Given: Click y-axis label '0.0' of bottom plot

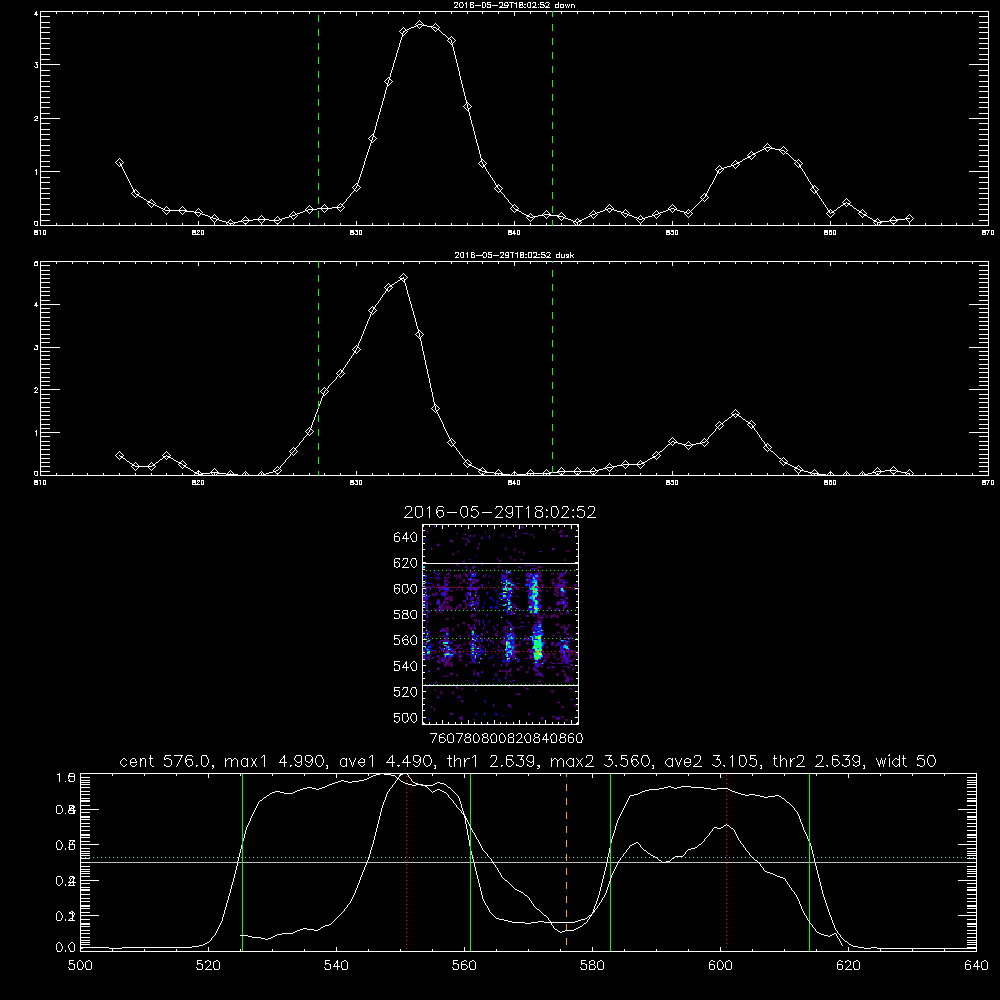Looking at the screenshot, I should [66, 948].
